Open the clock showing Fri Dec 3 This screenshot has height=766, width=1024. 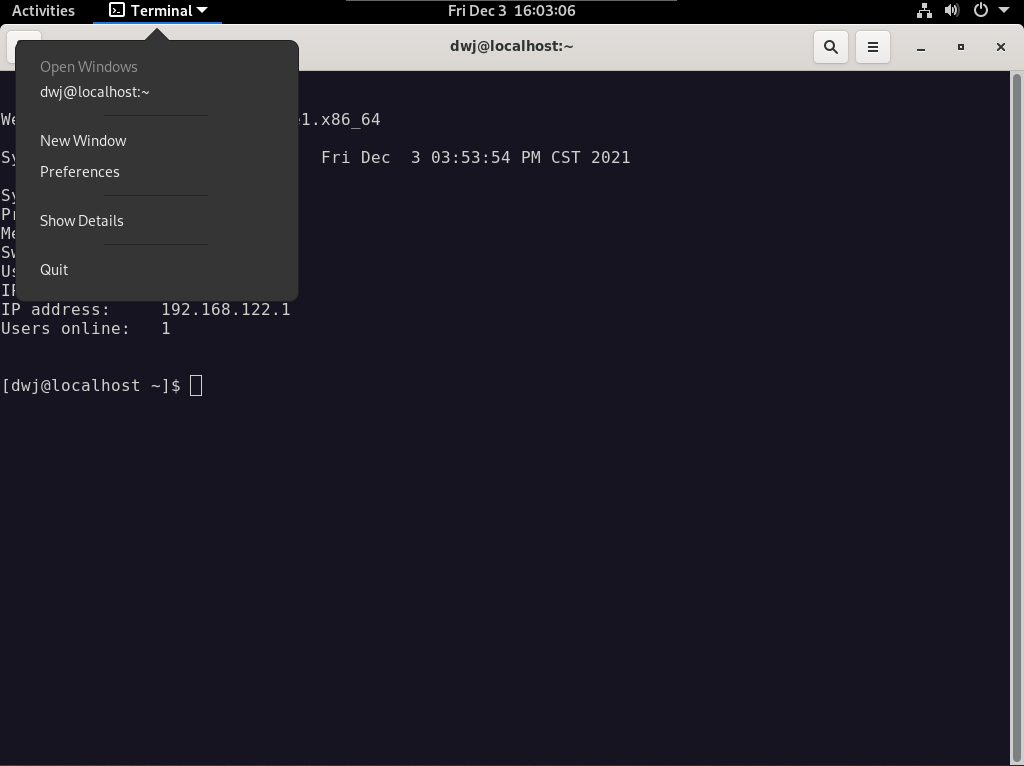coord(511,11)
